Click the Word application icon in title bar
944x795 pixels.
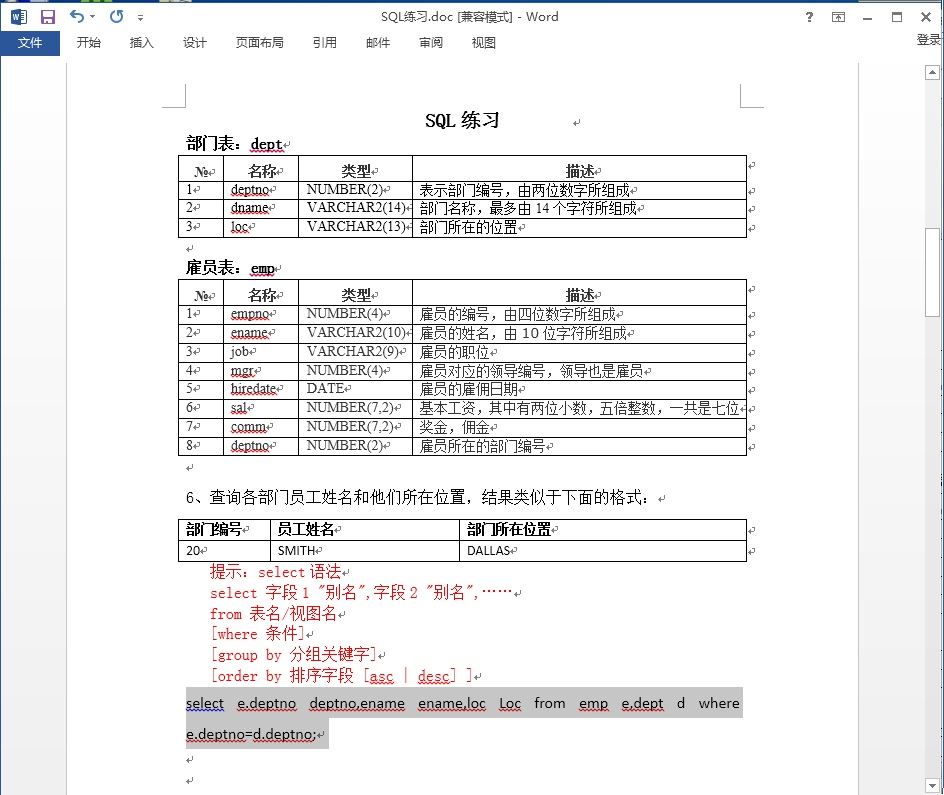[x=19, y=17]
